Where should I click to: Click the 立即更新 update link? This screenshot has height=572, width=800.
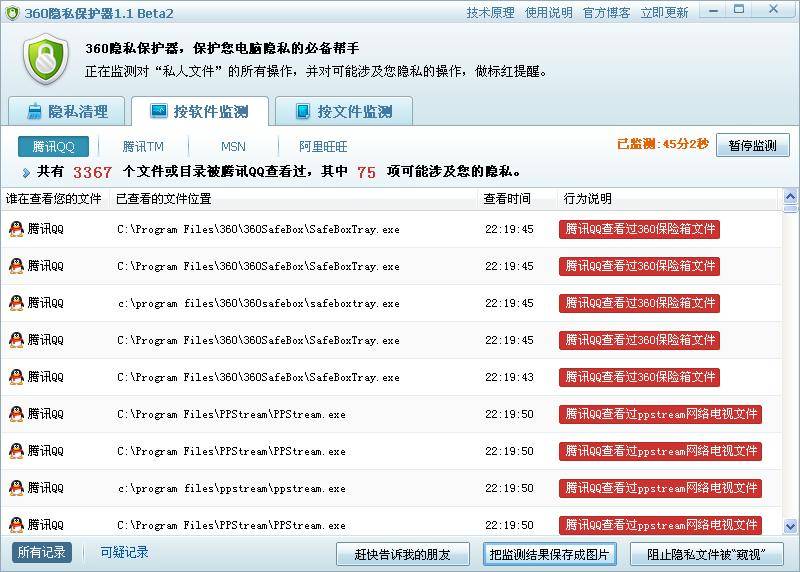point(664,13)
